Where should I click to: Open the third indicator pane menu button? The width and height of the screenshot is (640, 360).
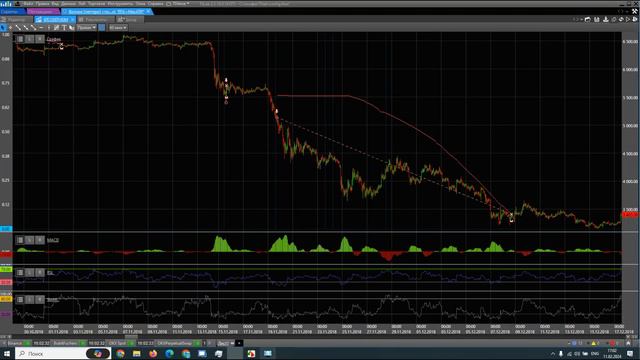[x=20, y=272]
